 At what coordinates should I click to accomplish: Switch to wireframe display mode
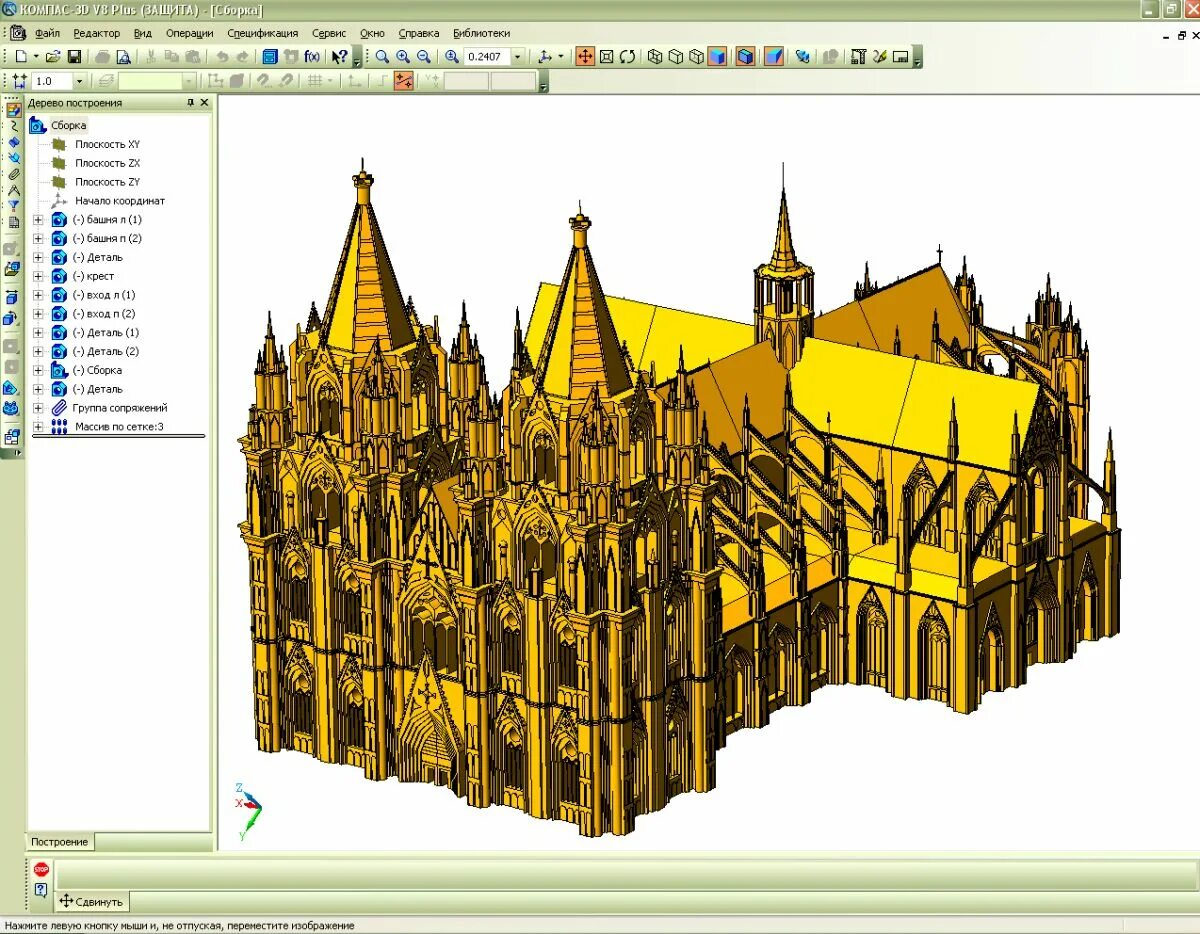(655, 57)
